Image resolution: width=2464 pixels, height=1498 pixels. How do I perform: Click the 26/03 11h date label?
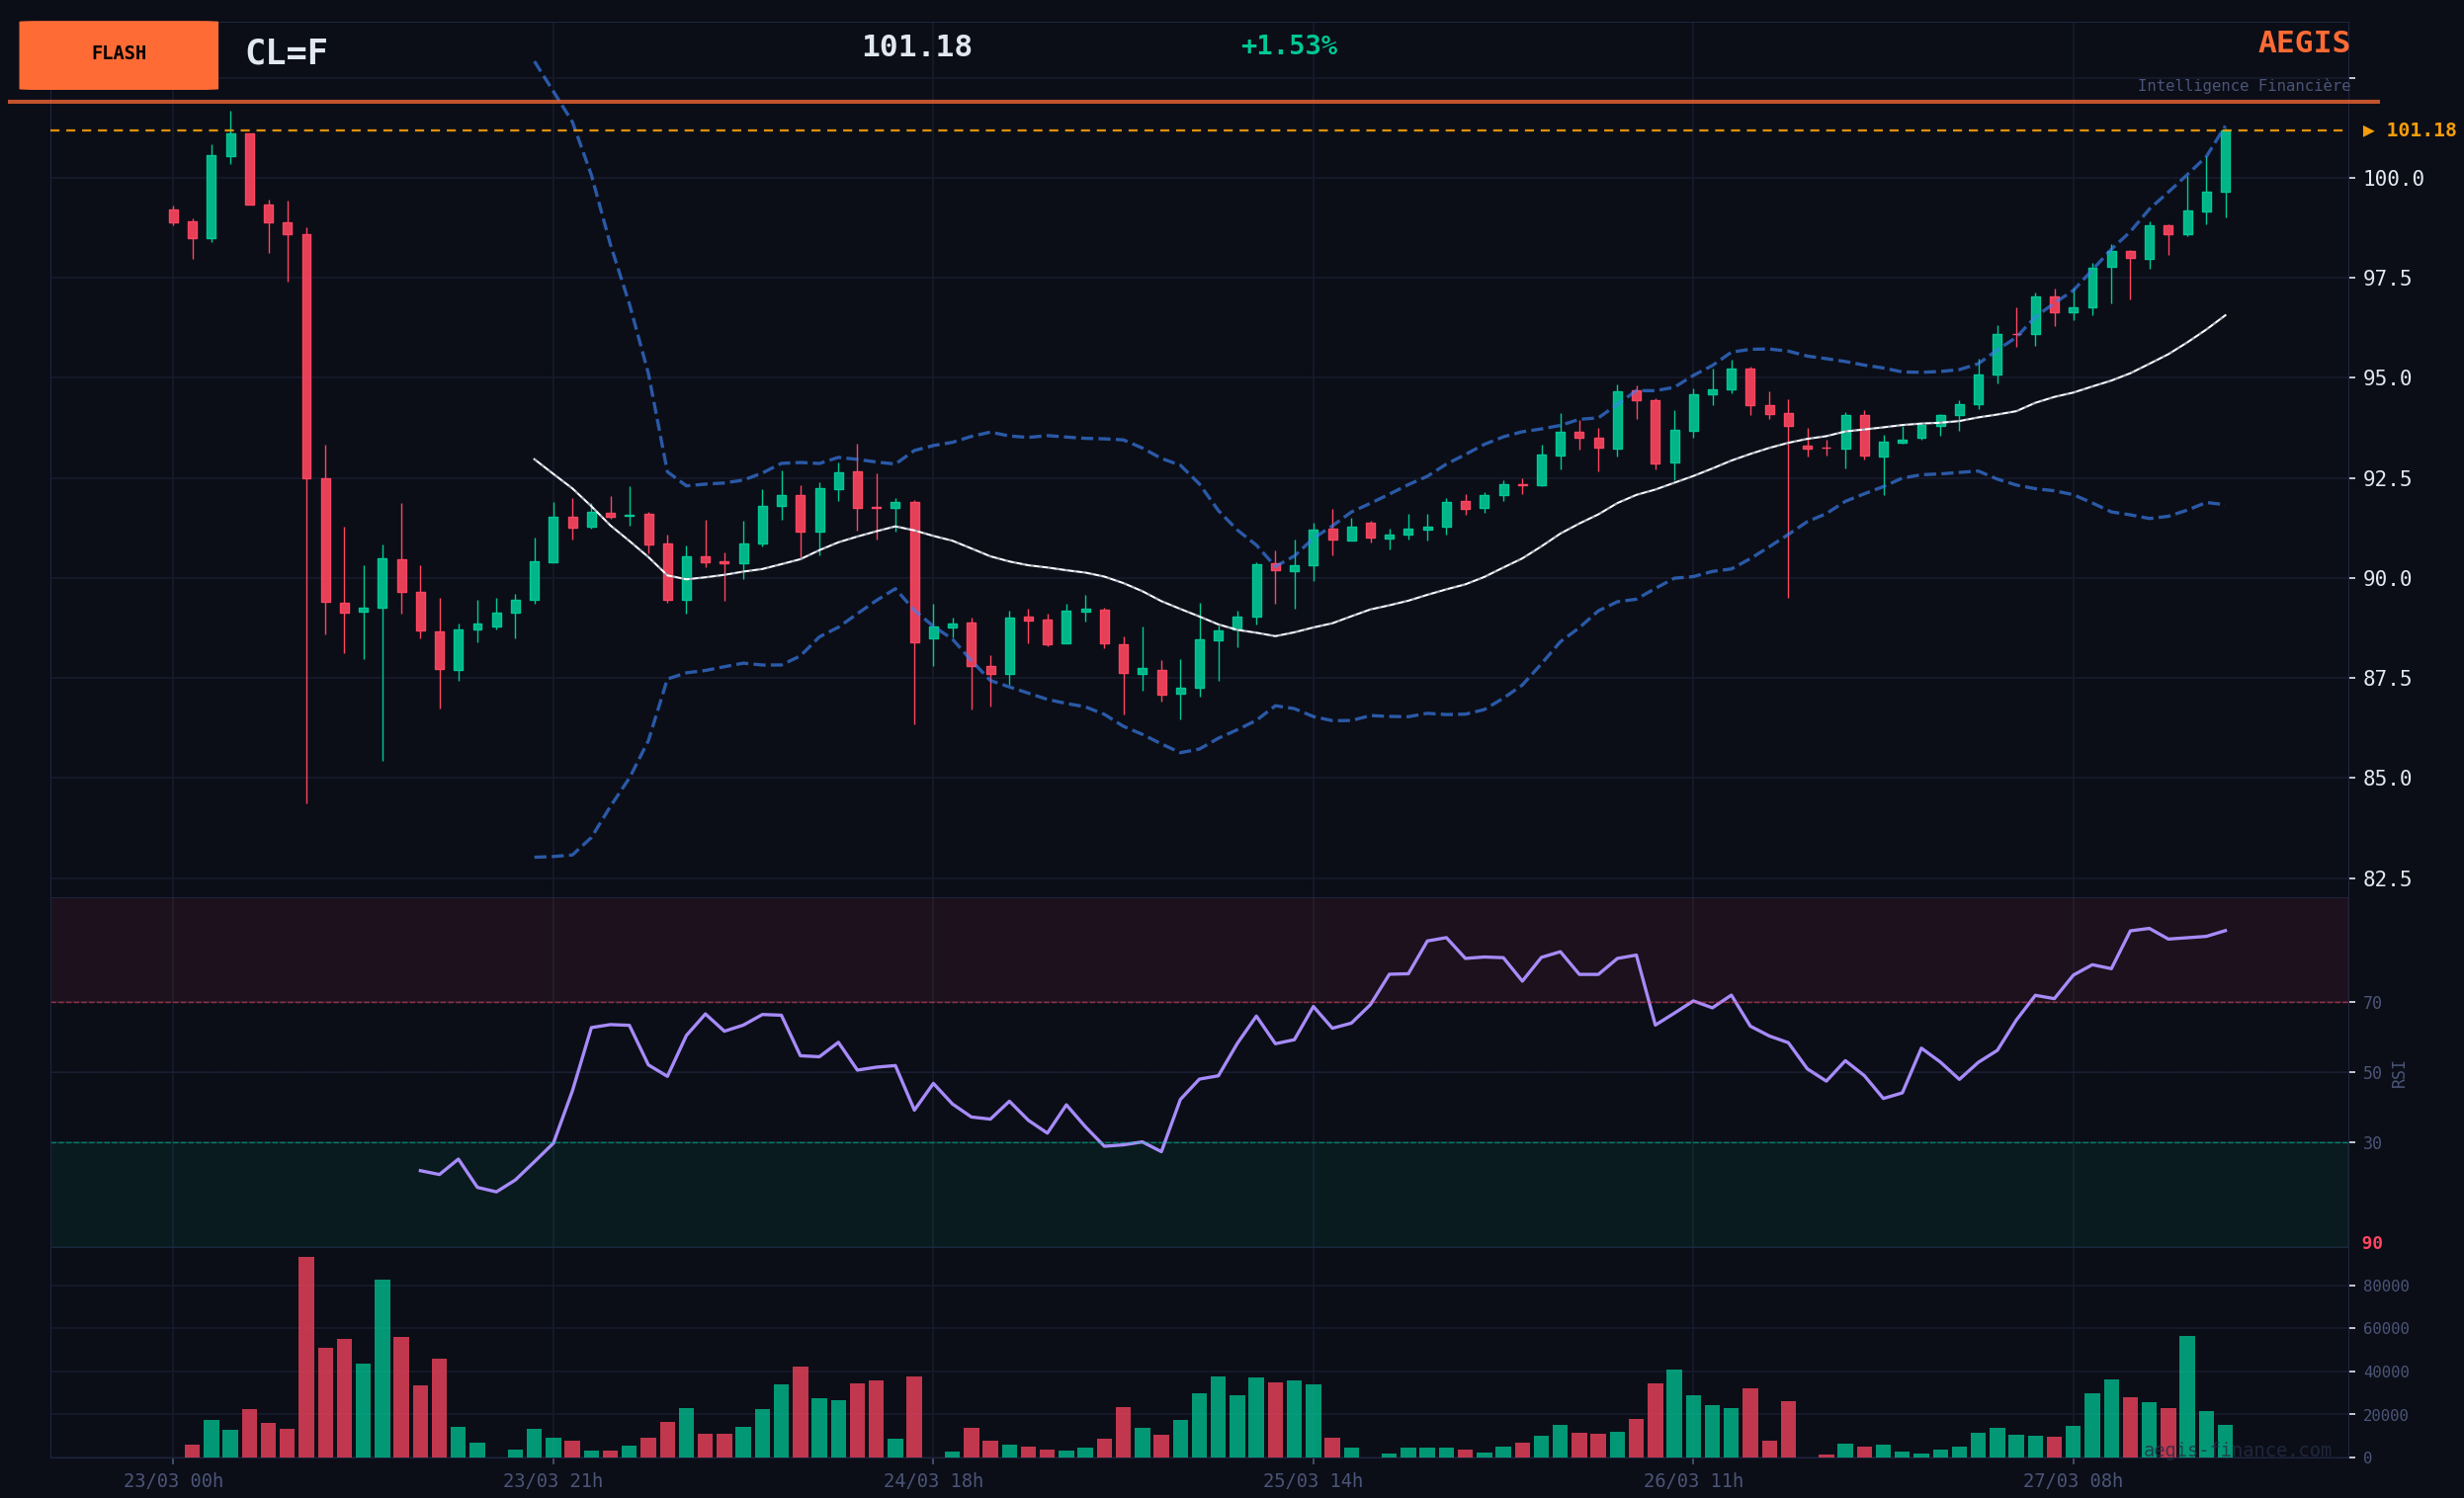1693,1481
